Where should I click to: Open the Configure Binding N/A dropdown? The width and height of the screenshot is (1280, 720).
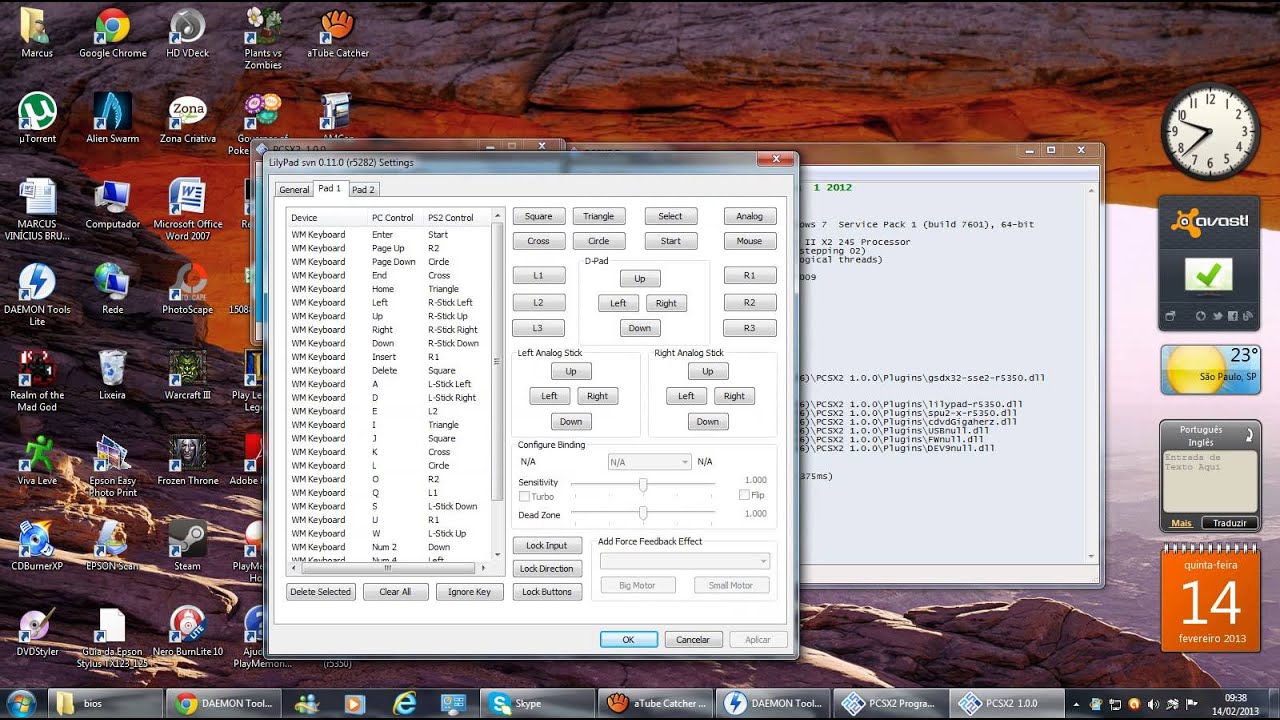tap(649, 462)
